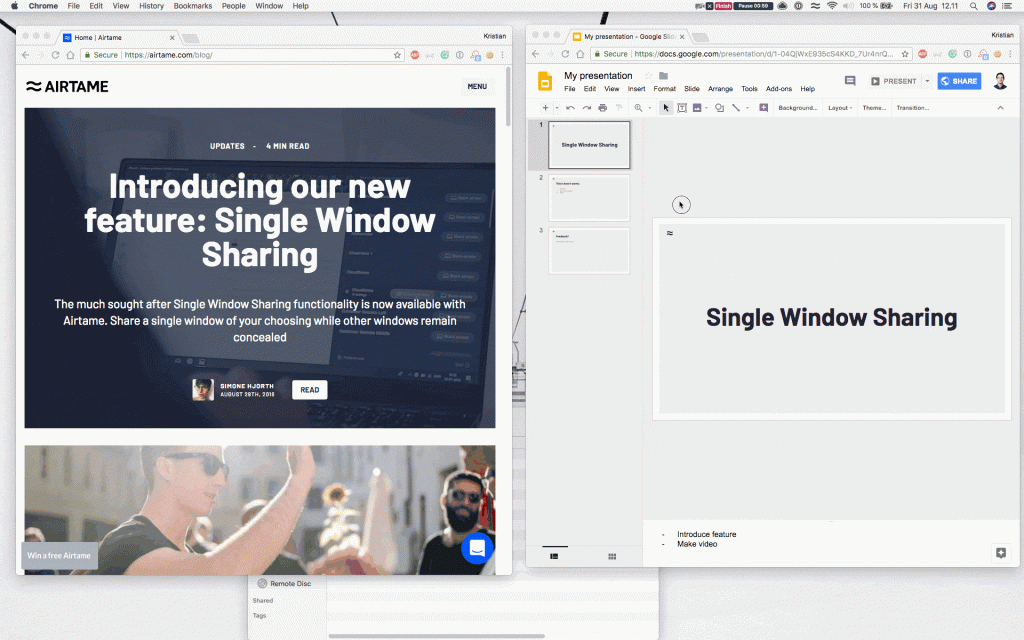Star the My presentation document
This screenshot has width=1024, height=640.
[648, 76]
